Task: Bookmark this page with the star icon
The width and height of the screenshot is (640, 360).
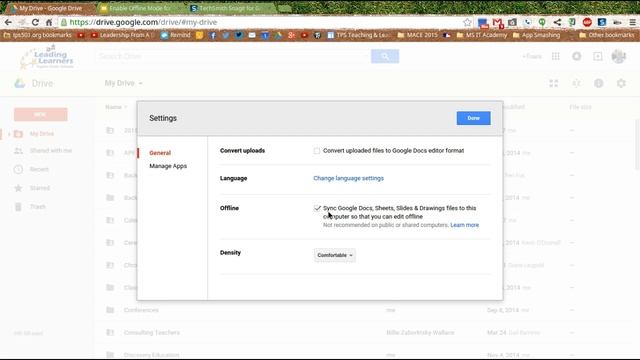Action: pyautogui.click(x=467, y=22)
